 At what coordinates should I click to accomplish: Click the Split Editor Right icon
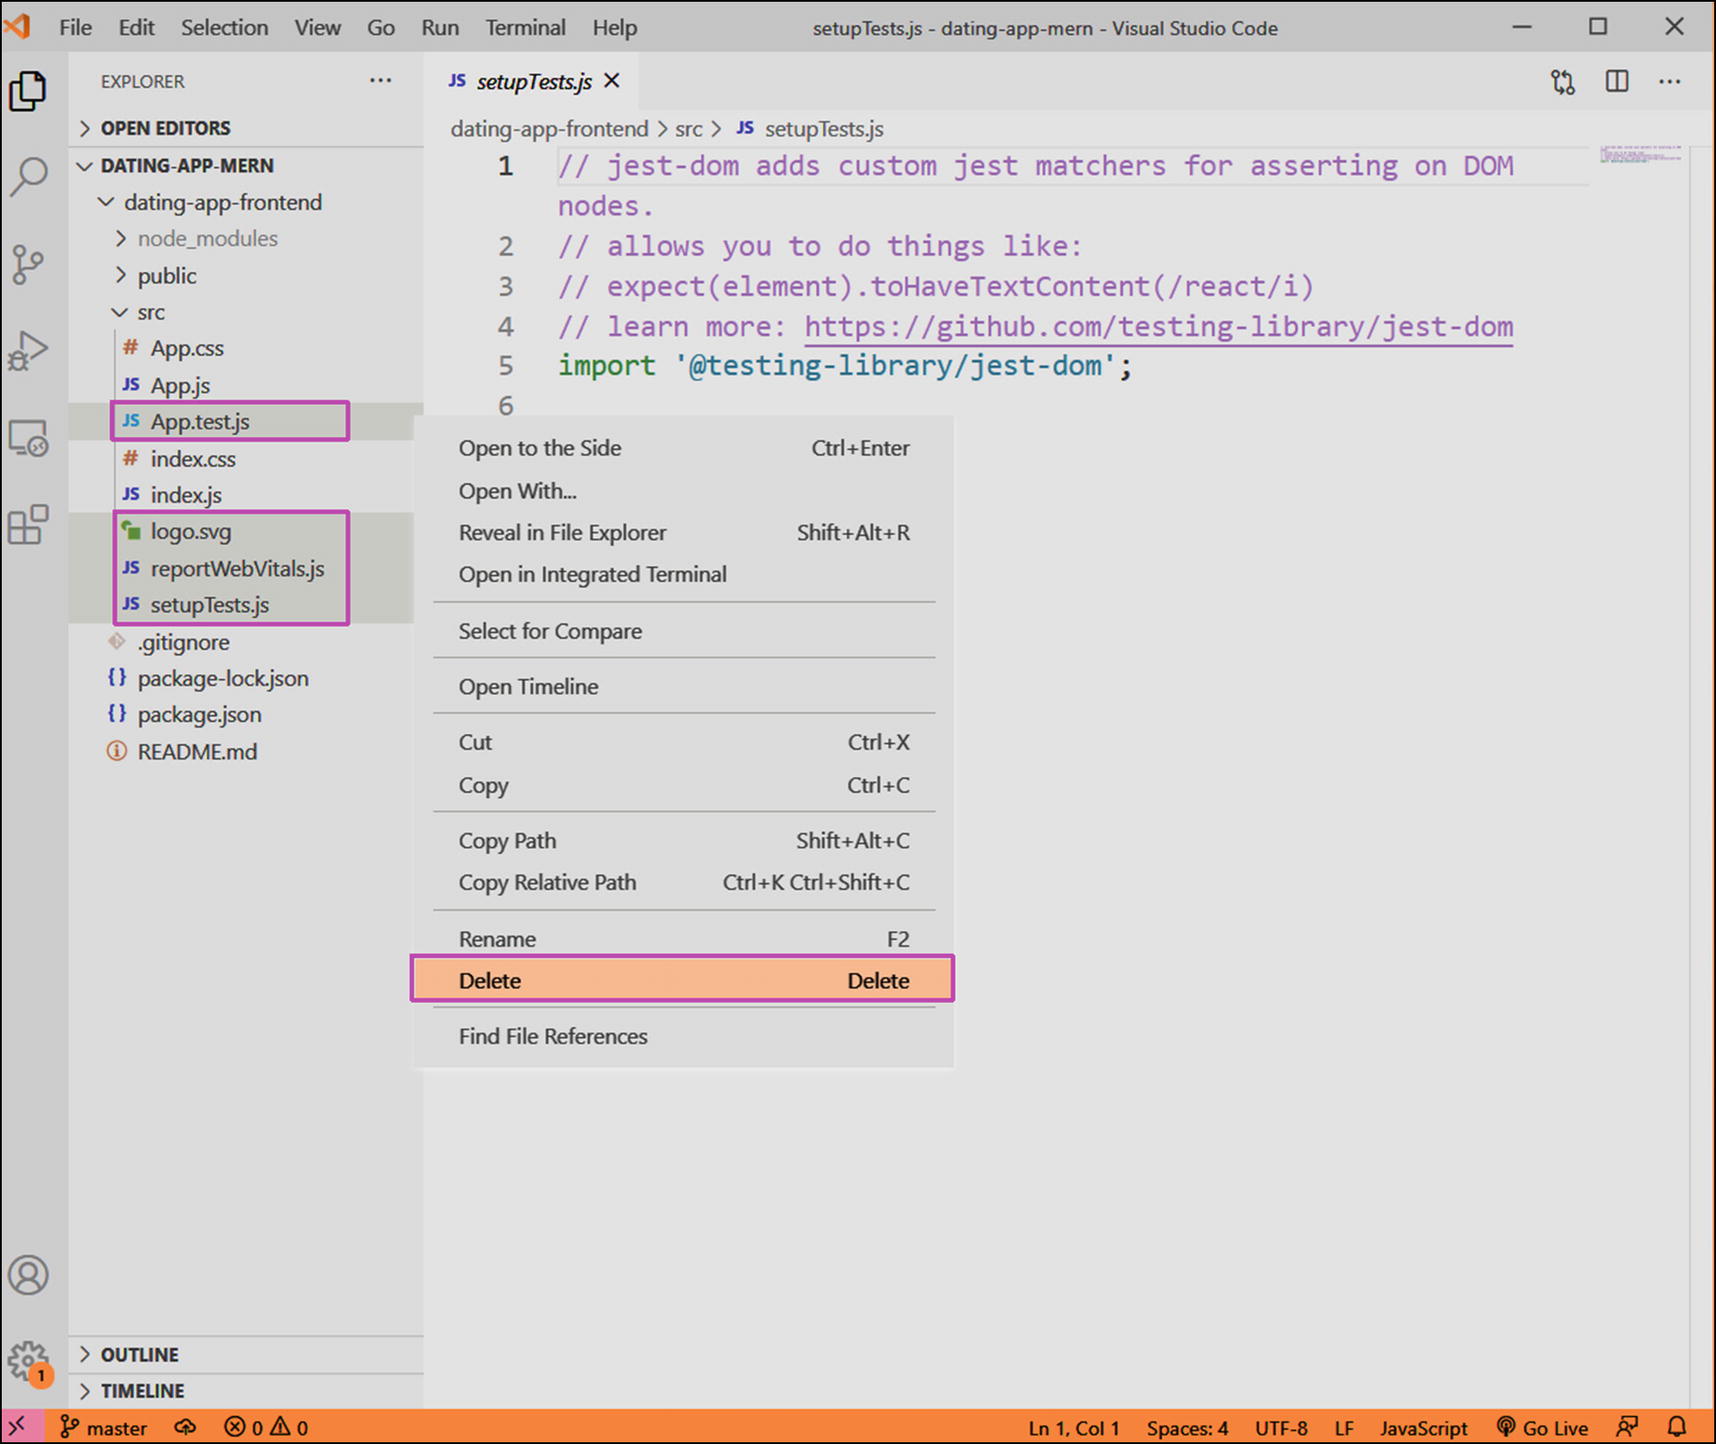[x=1616, y=82]
